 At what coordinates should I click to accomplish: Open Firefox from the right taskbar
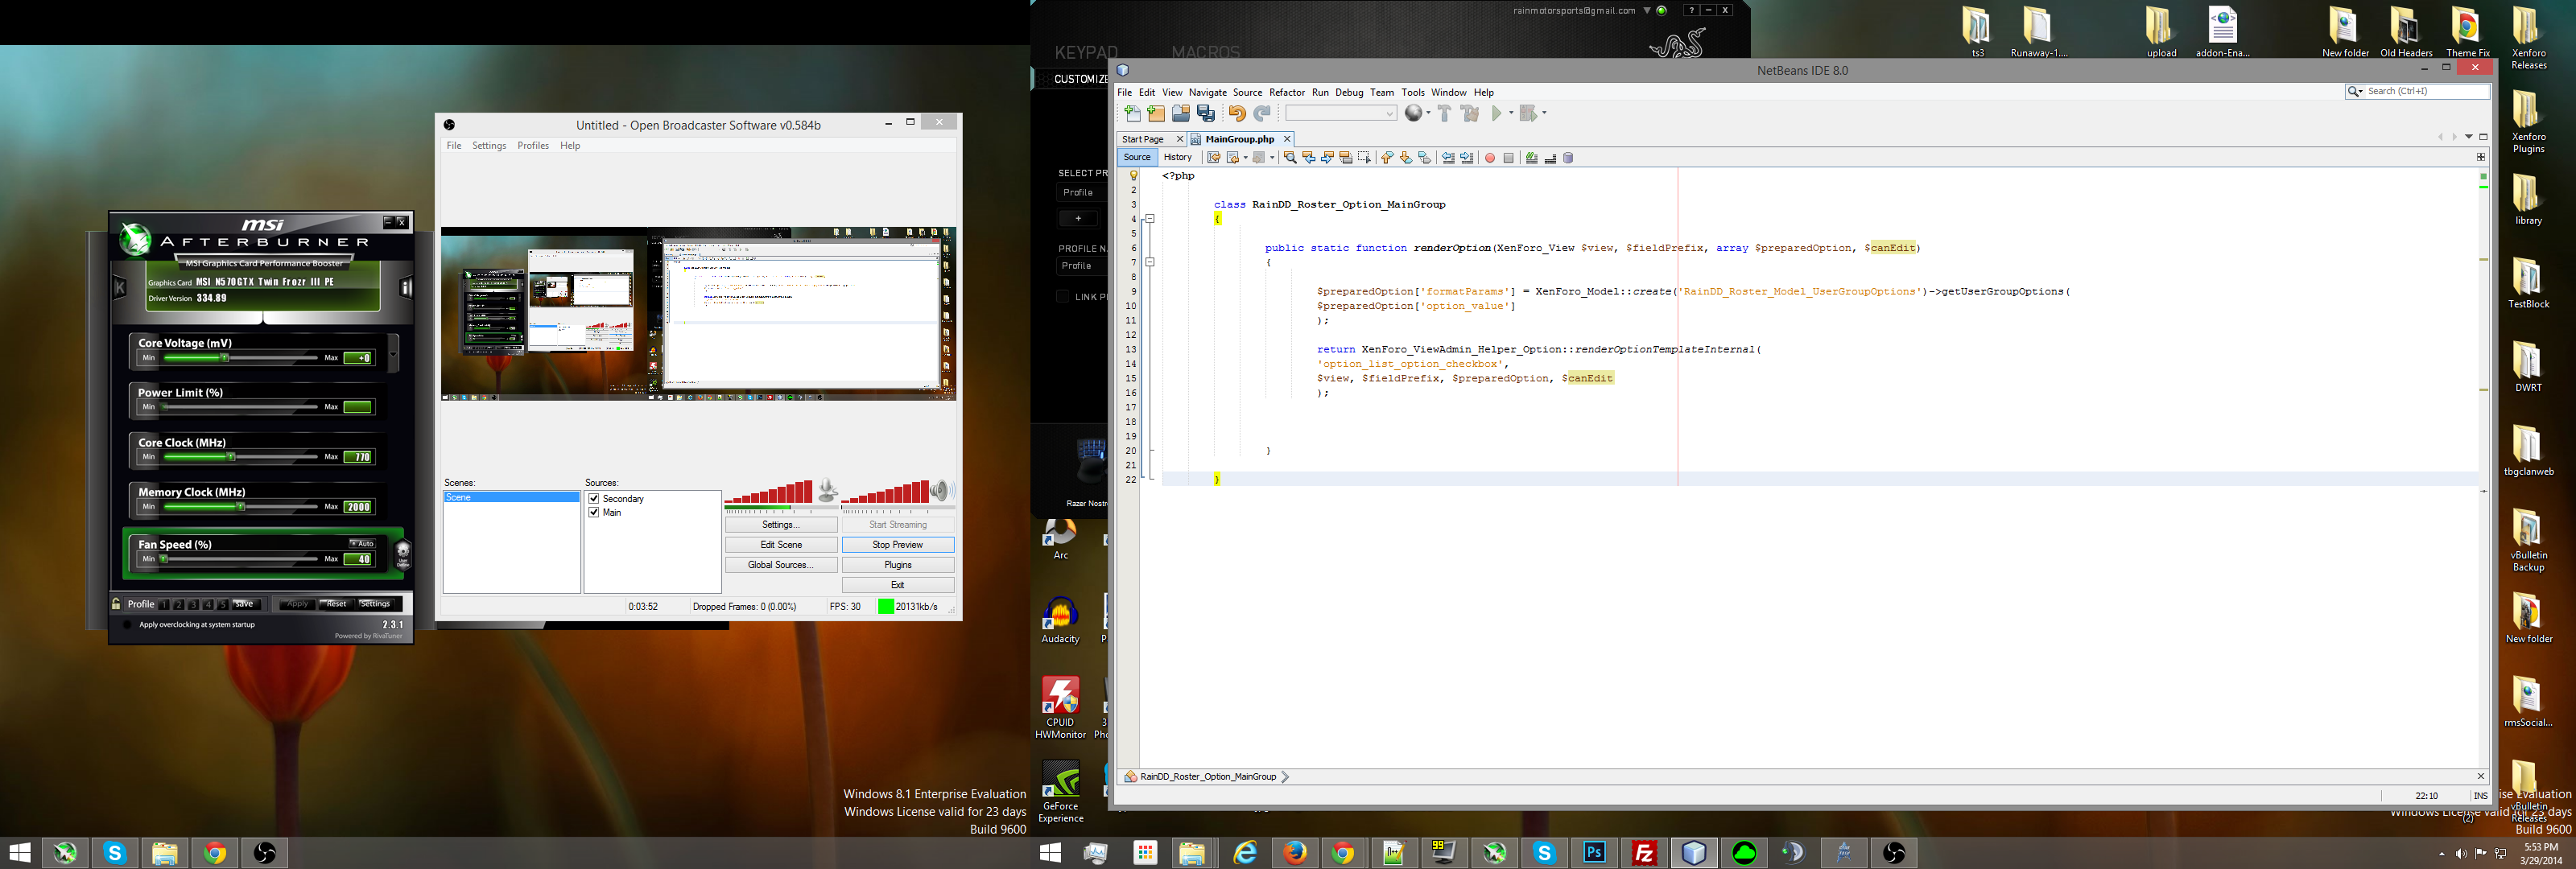tap(1295, 853)
